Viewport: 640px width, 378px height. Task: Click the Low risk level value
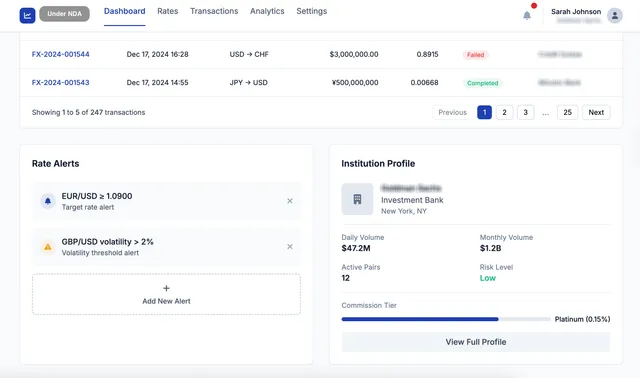click(488, 278)
